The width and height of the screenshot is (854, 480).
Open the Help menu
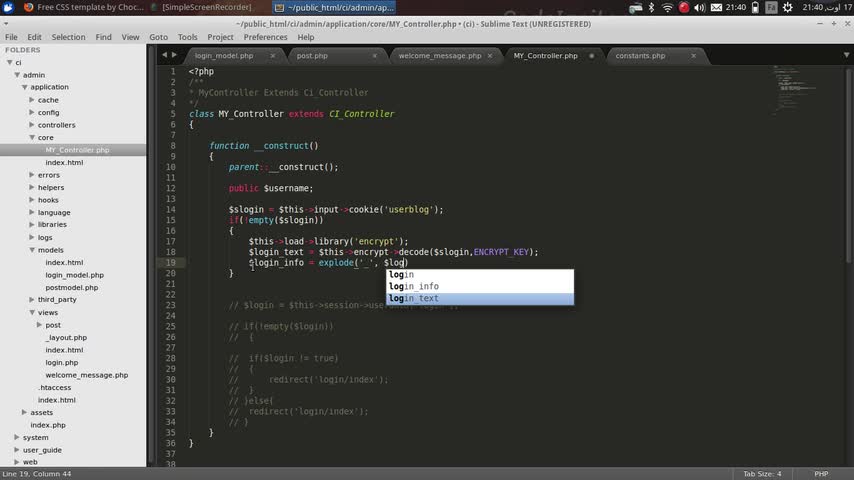(x=306, y=37)
